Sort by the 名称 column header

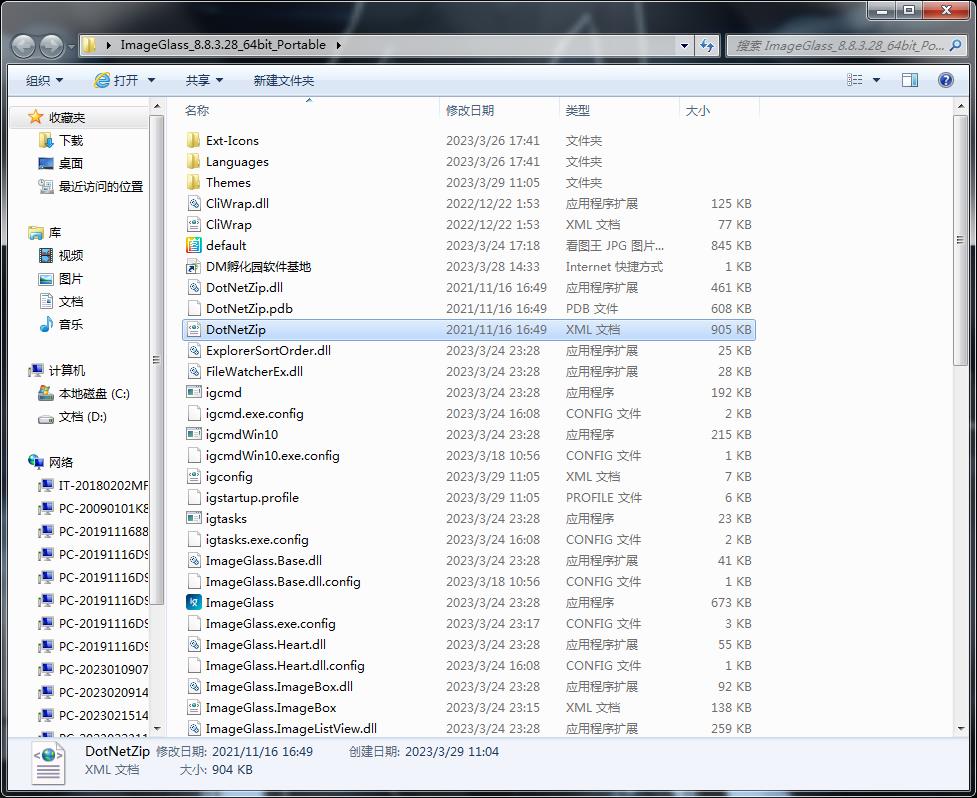click(x=197, y=110)
